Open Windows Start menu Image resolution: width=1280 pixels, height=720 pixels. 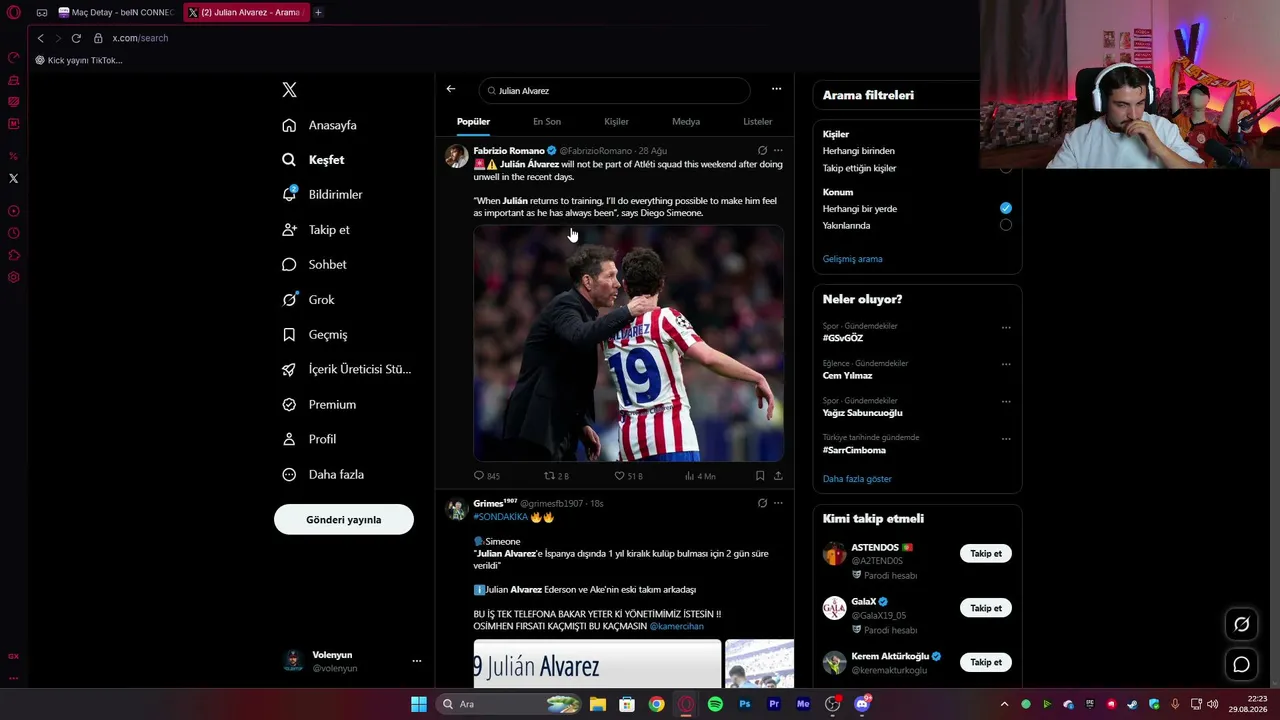pos(419,704)
